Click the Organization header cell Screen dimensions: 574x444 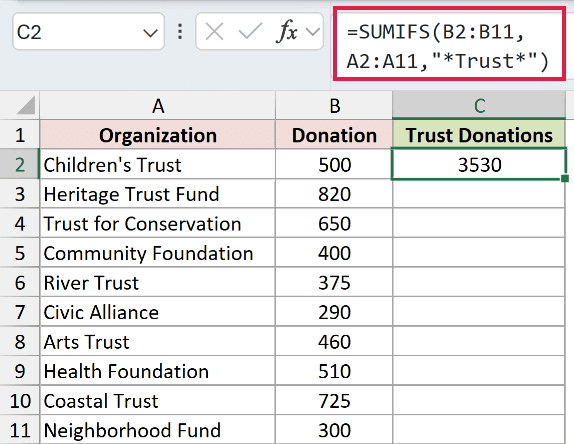click(158, 135)
